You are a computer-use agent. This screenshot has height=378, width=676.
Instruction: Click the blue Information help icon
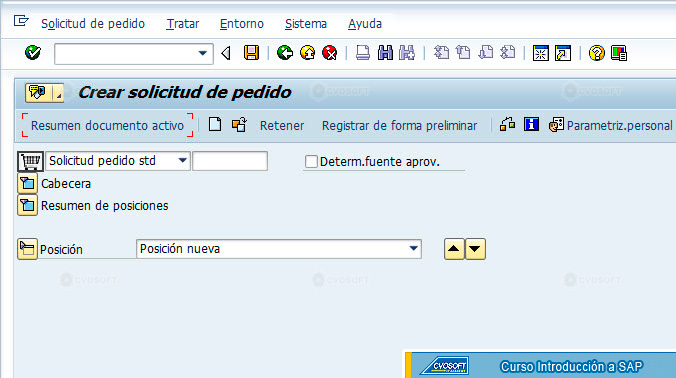[531, 125]
